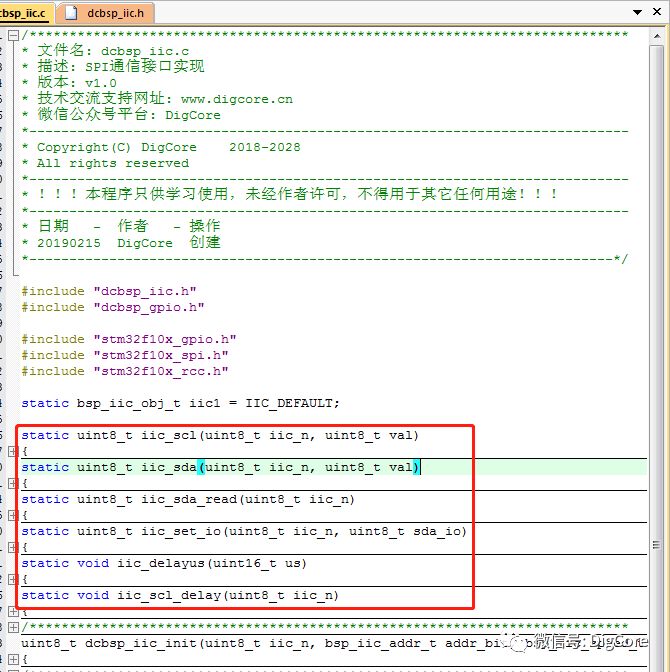Click the iic_sda_read function name
Viewport: 670px width, 672px height.
tap(189, 499)
